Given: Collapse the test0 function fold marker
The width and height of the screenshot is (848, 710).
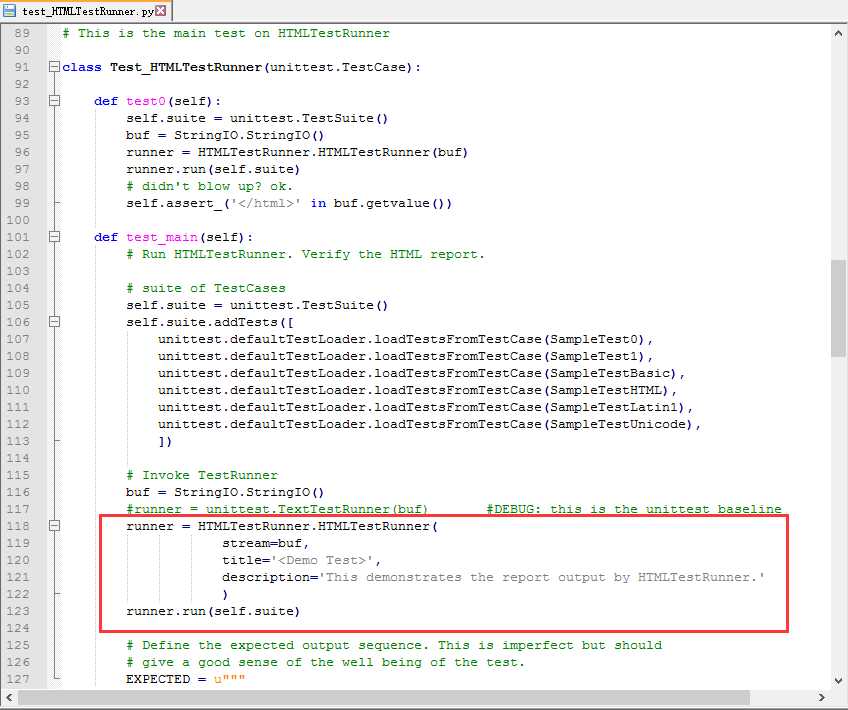Looking at the screenshot, I should click(54, 101).
